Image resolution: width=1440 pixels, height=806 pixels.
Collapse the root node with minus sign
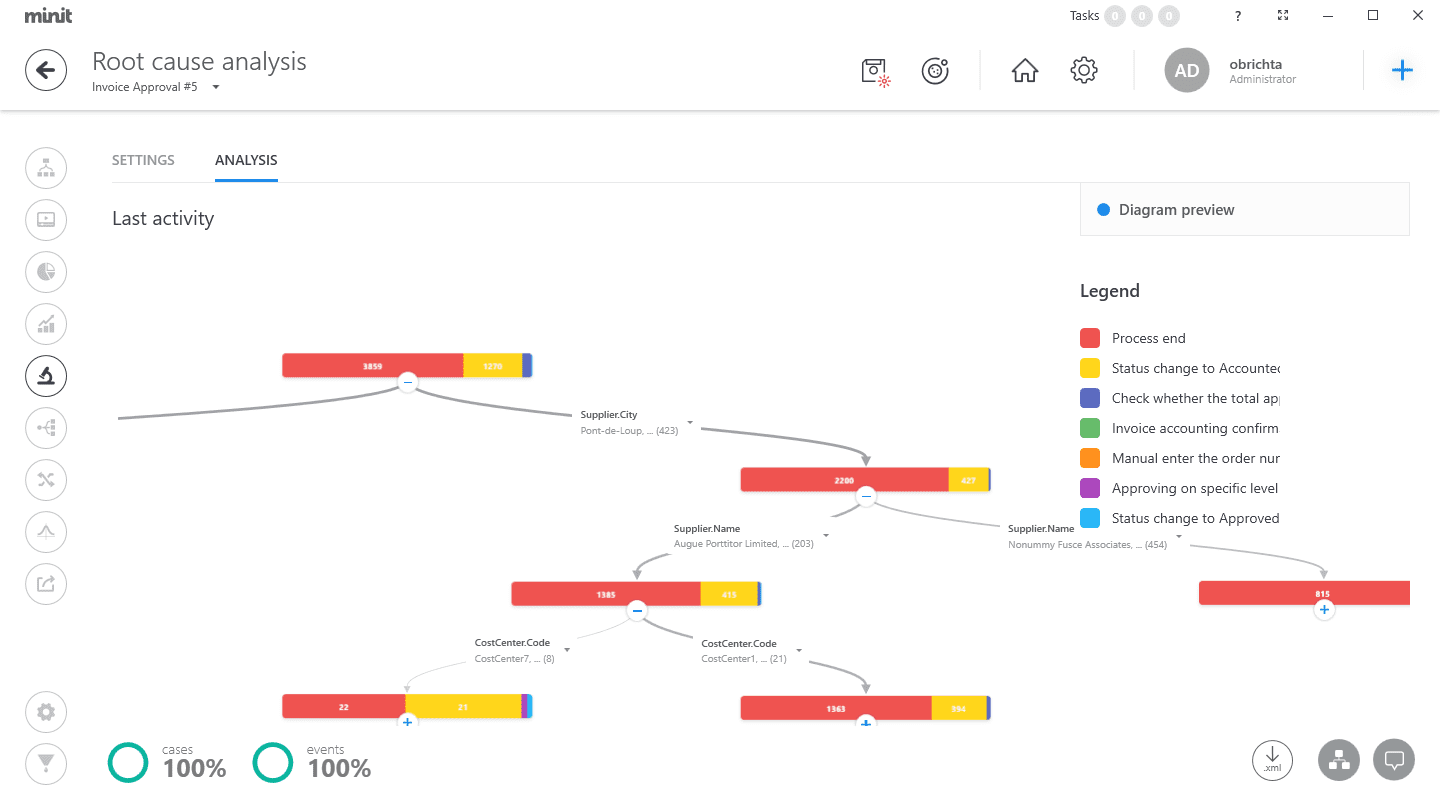407,382
